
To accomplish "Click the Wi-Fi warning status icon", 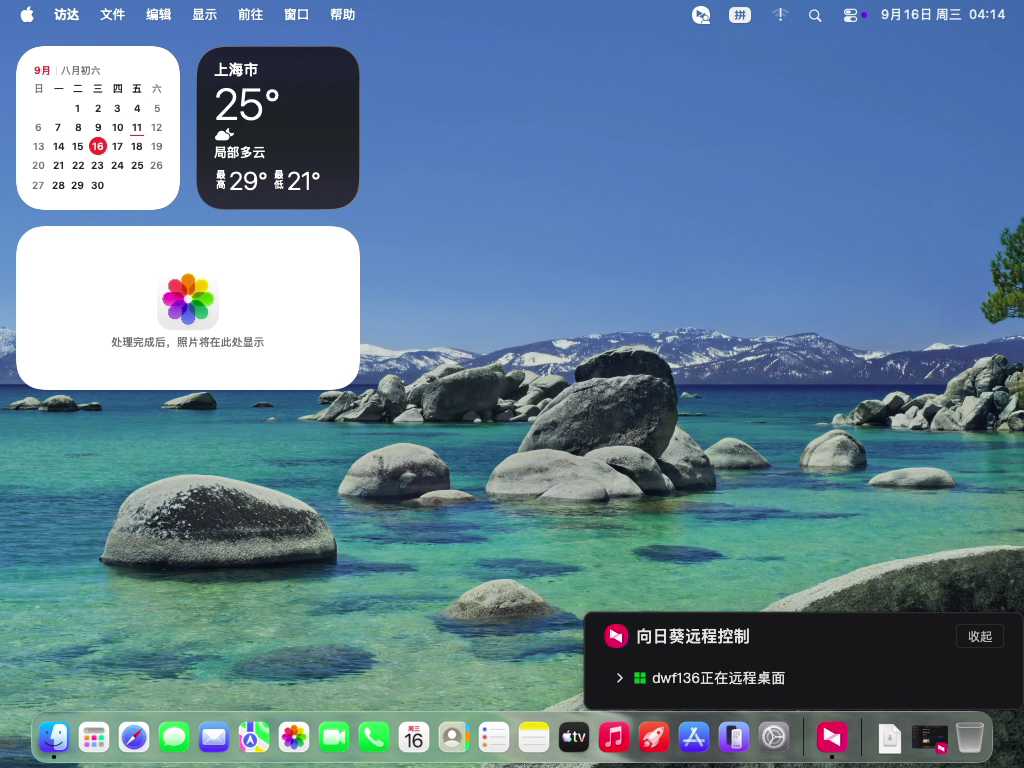I will click(780, 15).
